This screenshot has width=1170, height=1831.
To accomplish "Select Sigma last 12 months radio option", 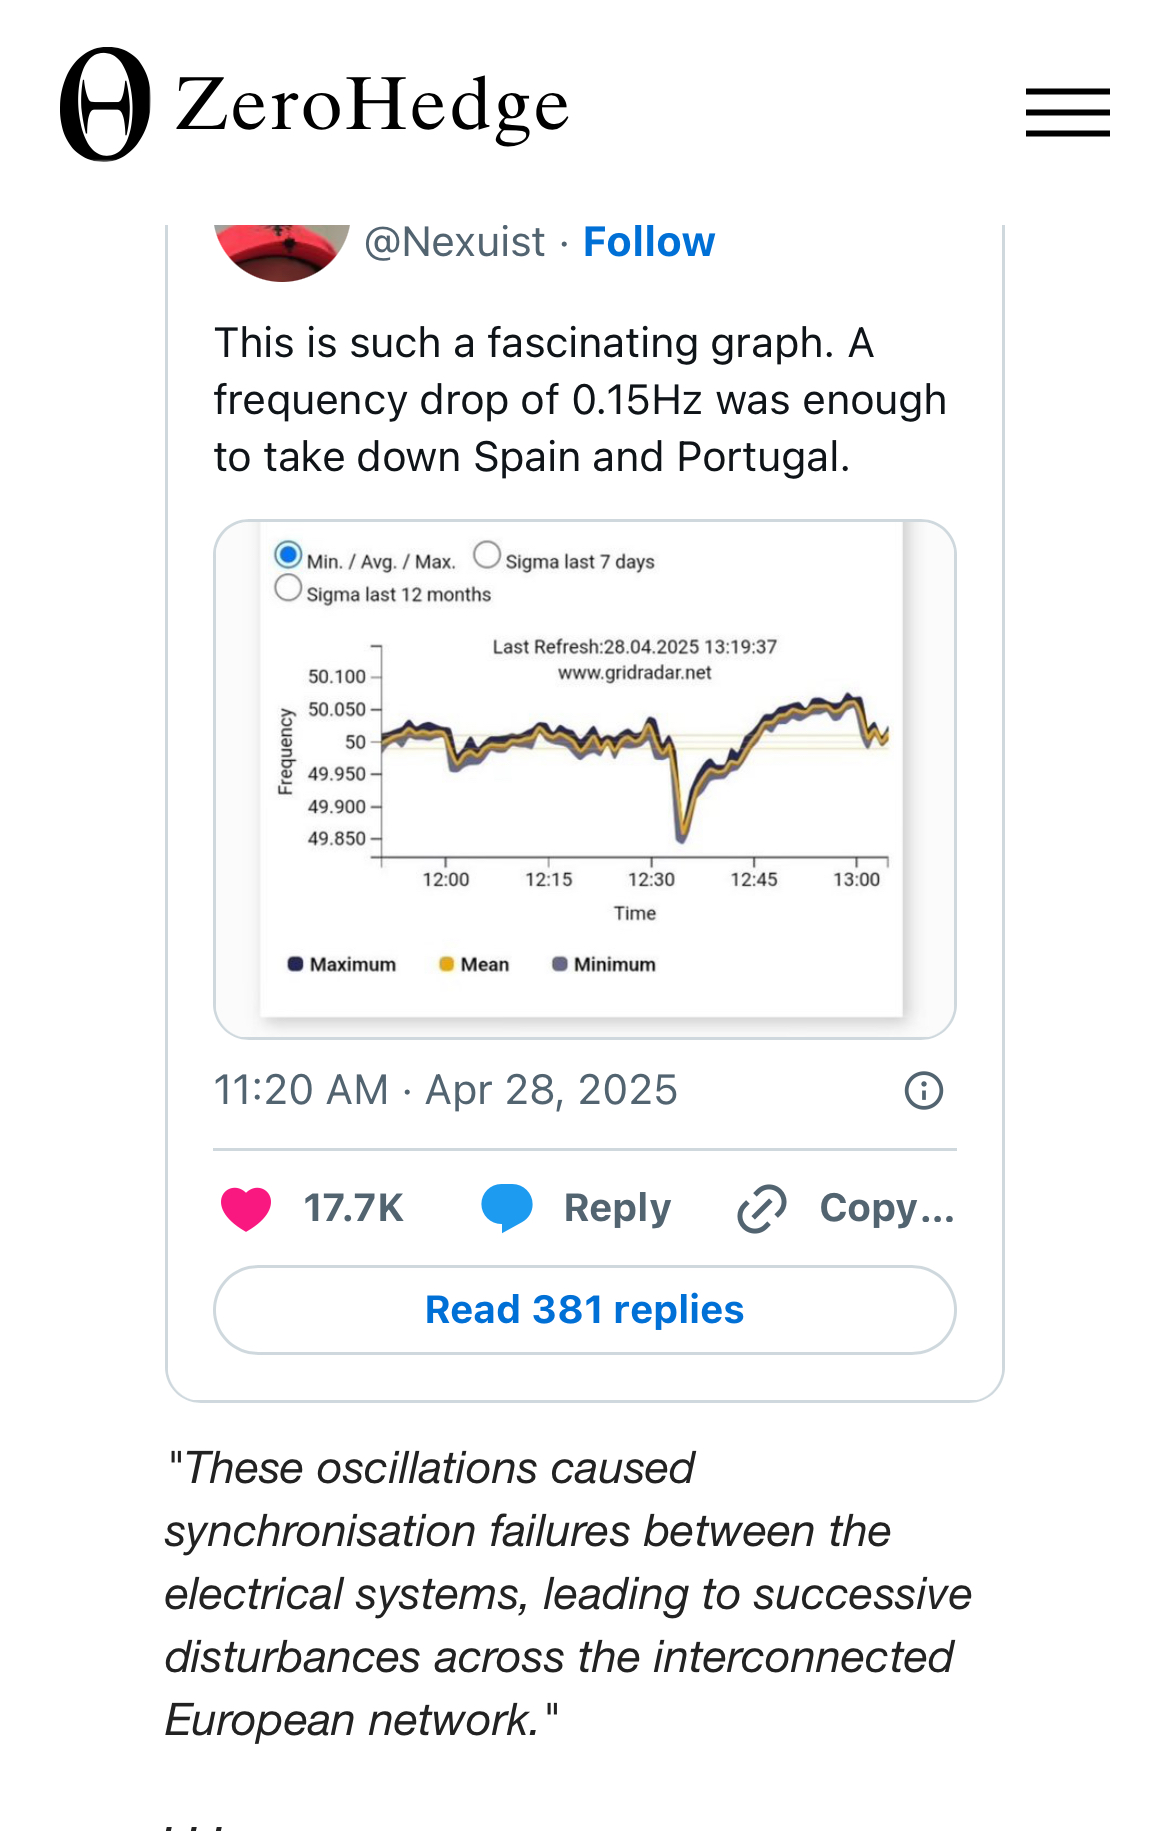I will click(288, 588).
